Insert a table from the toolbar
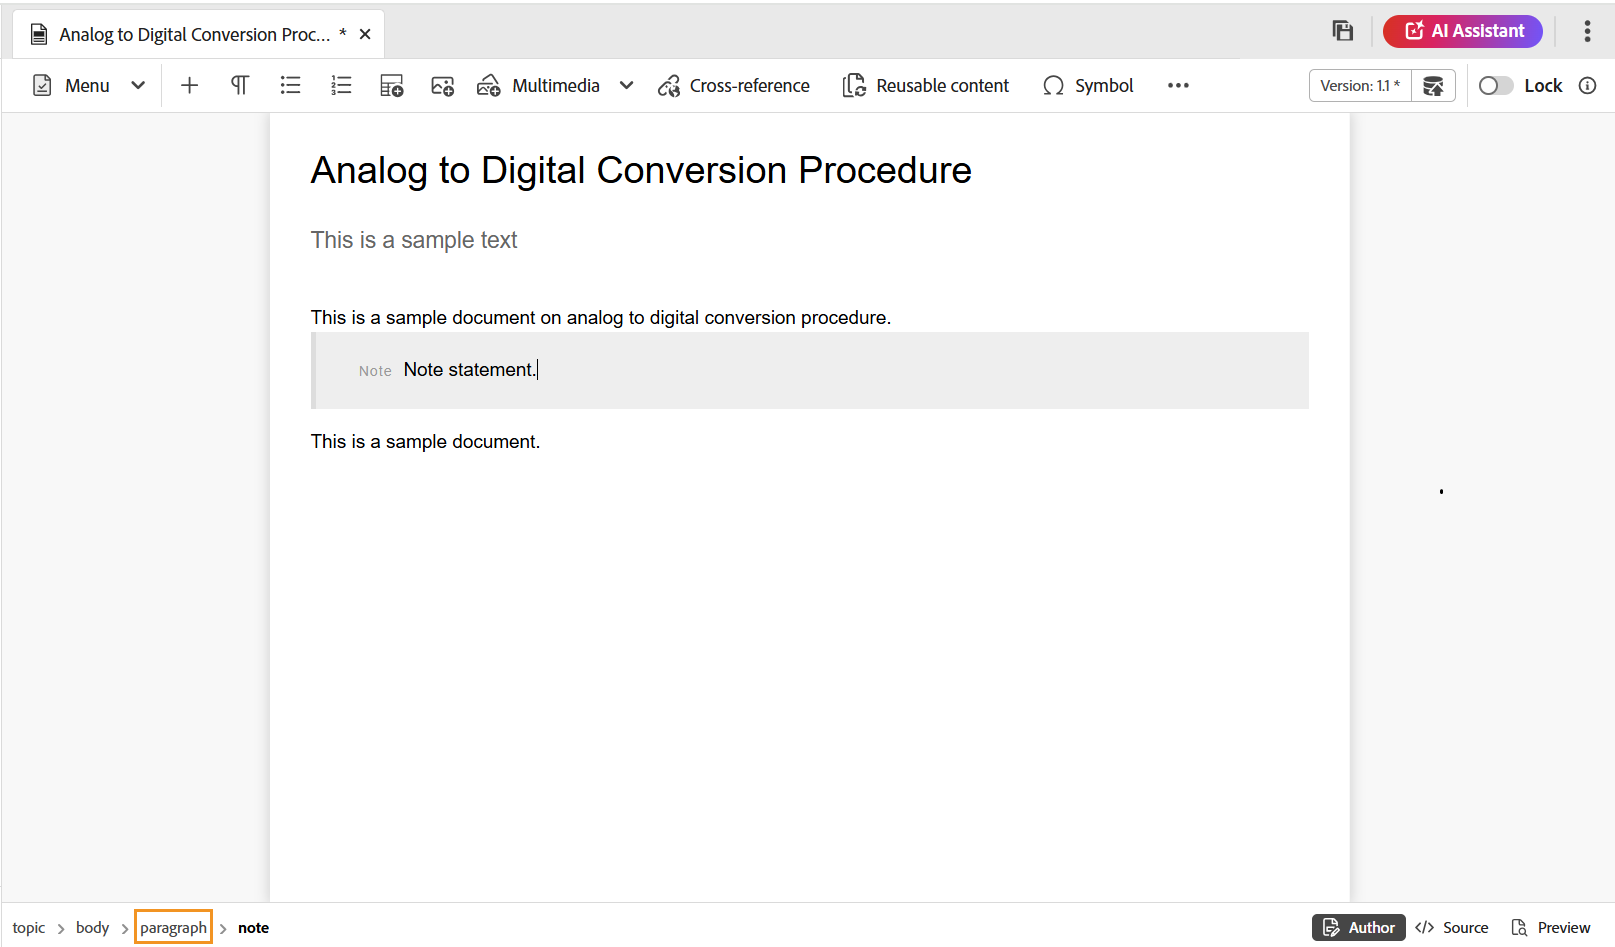Viewport: 1615px width, 947px height. [x=392, y=86]
